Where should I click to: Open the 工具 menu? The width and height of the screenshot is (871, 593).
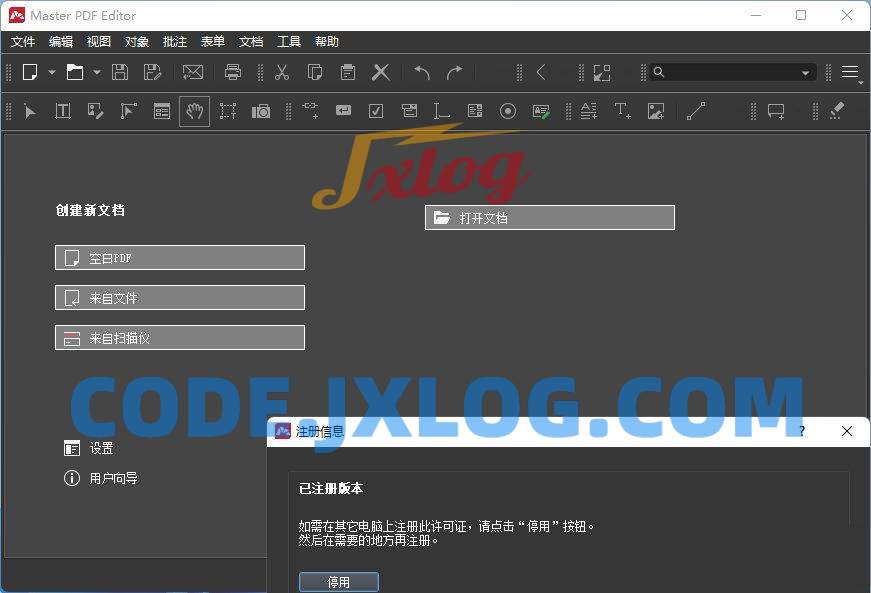tap(289, 42)
